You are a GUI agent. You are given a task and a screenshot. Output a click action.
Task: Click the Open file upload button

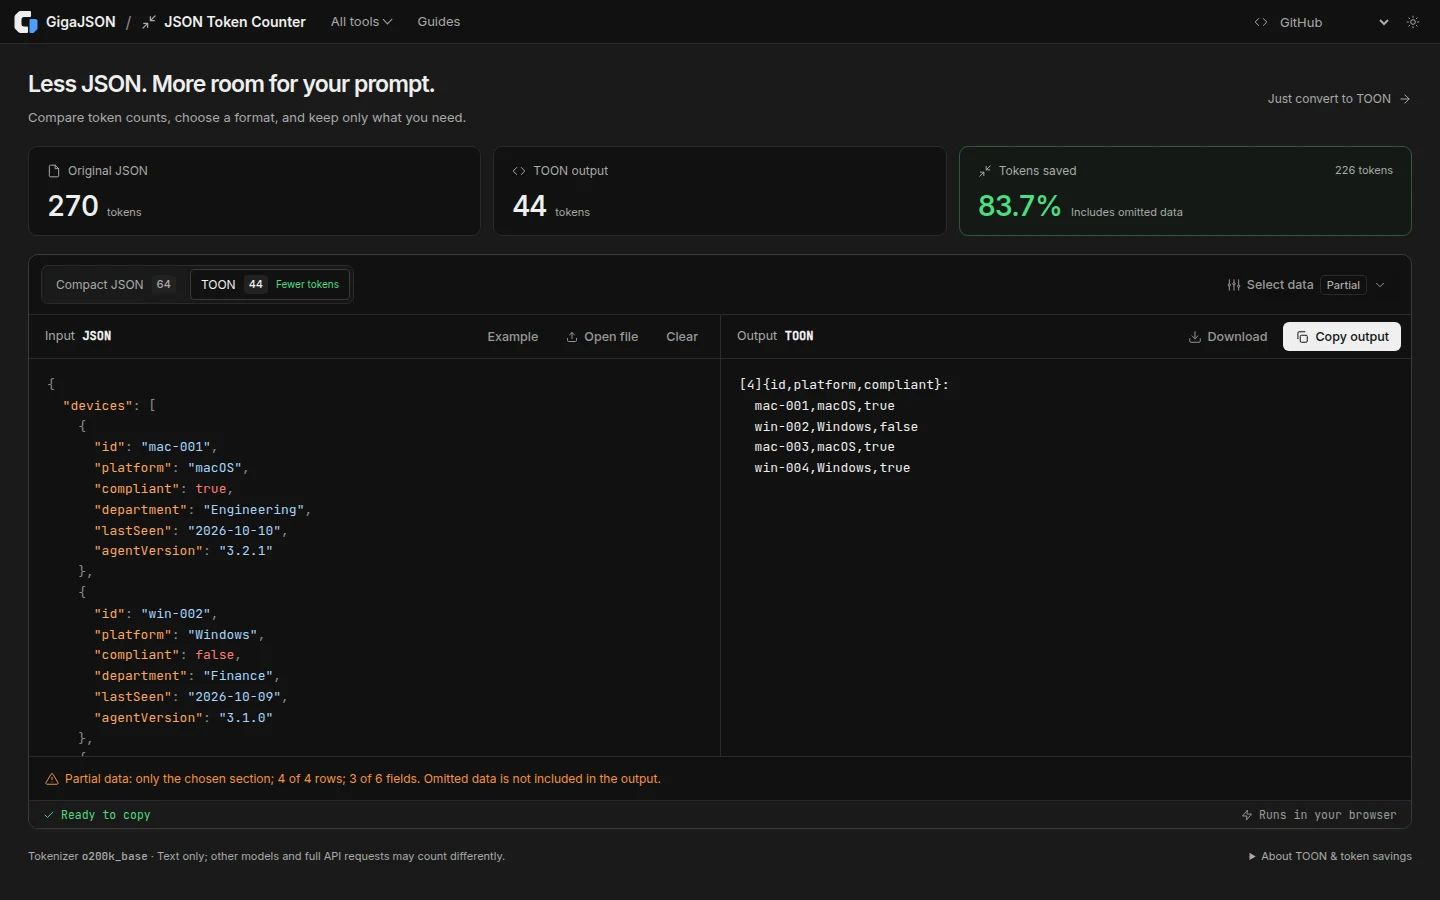(x=602, y=337)
